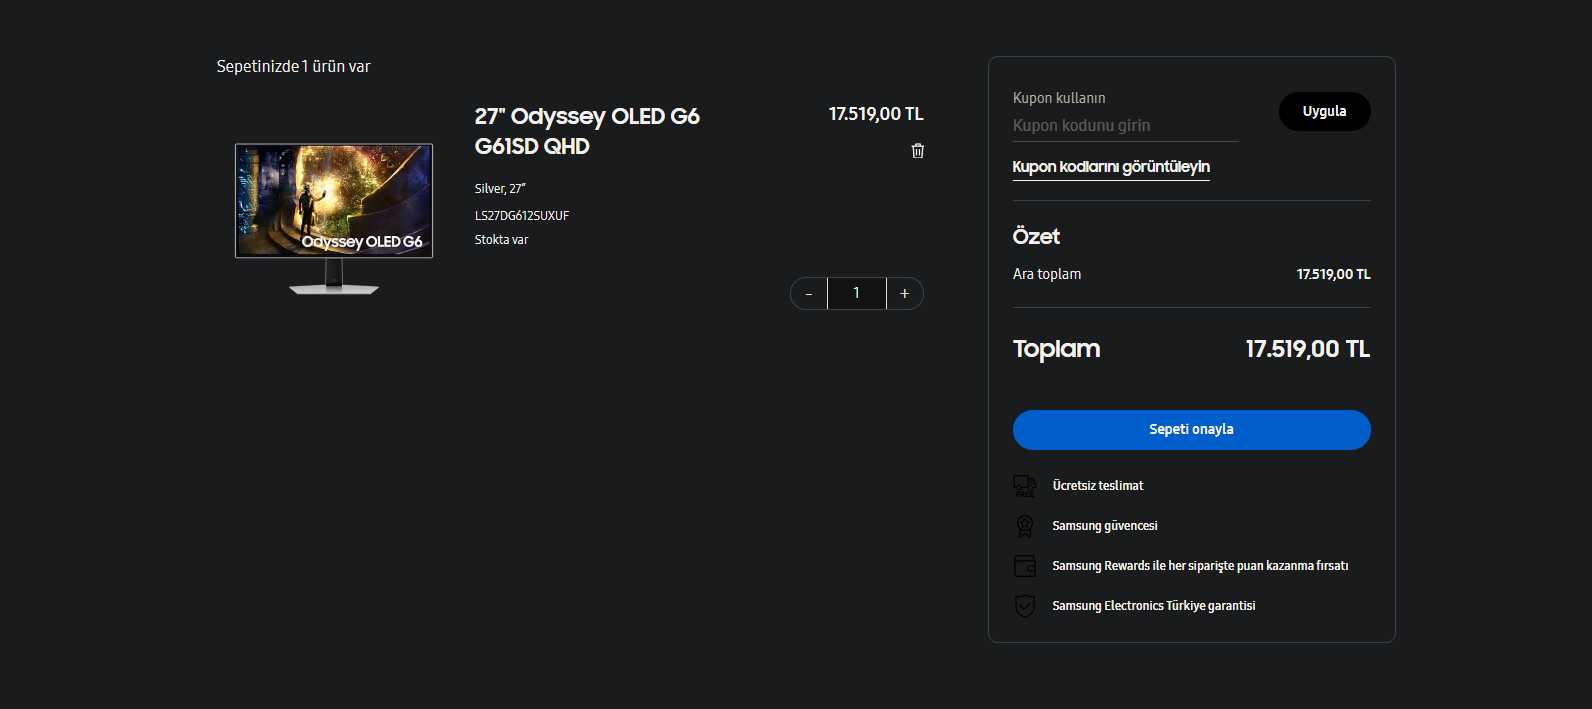Select the Silver, 27" variant text
The height and width of the screenshot is (709, 1592).
pyautogui.click(x=500, y=189)
